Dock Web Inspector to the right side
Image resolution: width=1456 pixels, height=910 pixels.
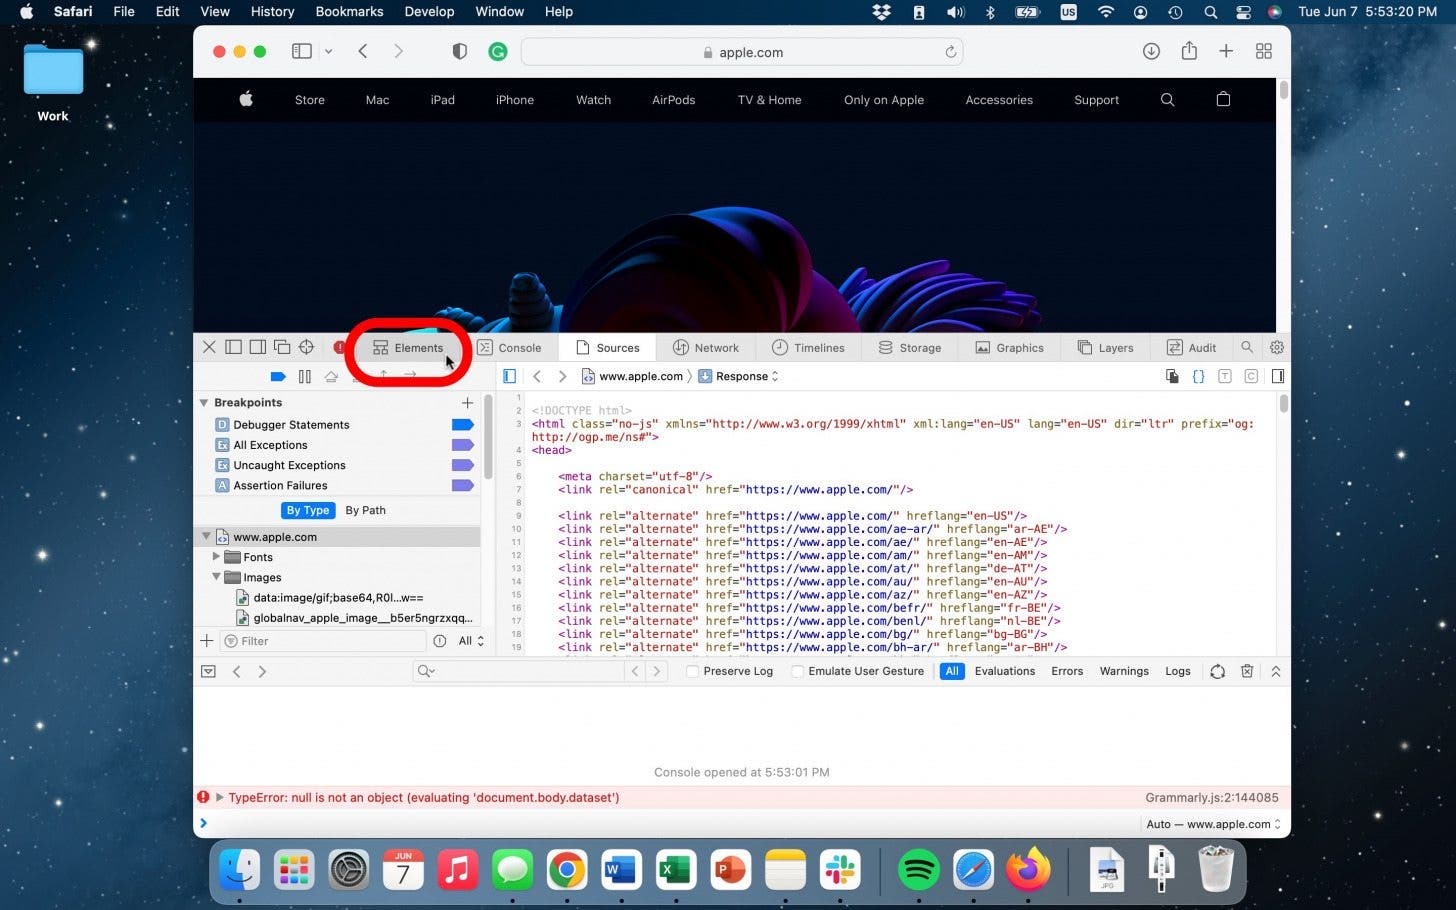pos(258,347)
